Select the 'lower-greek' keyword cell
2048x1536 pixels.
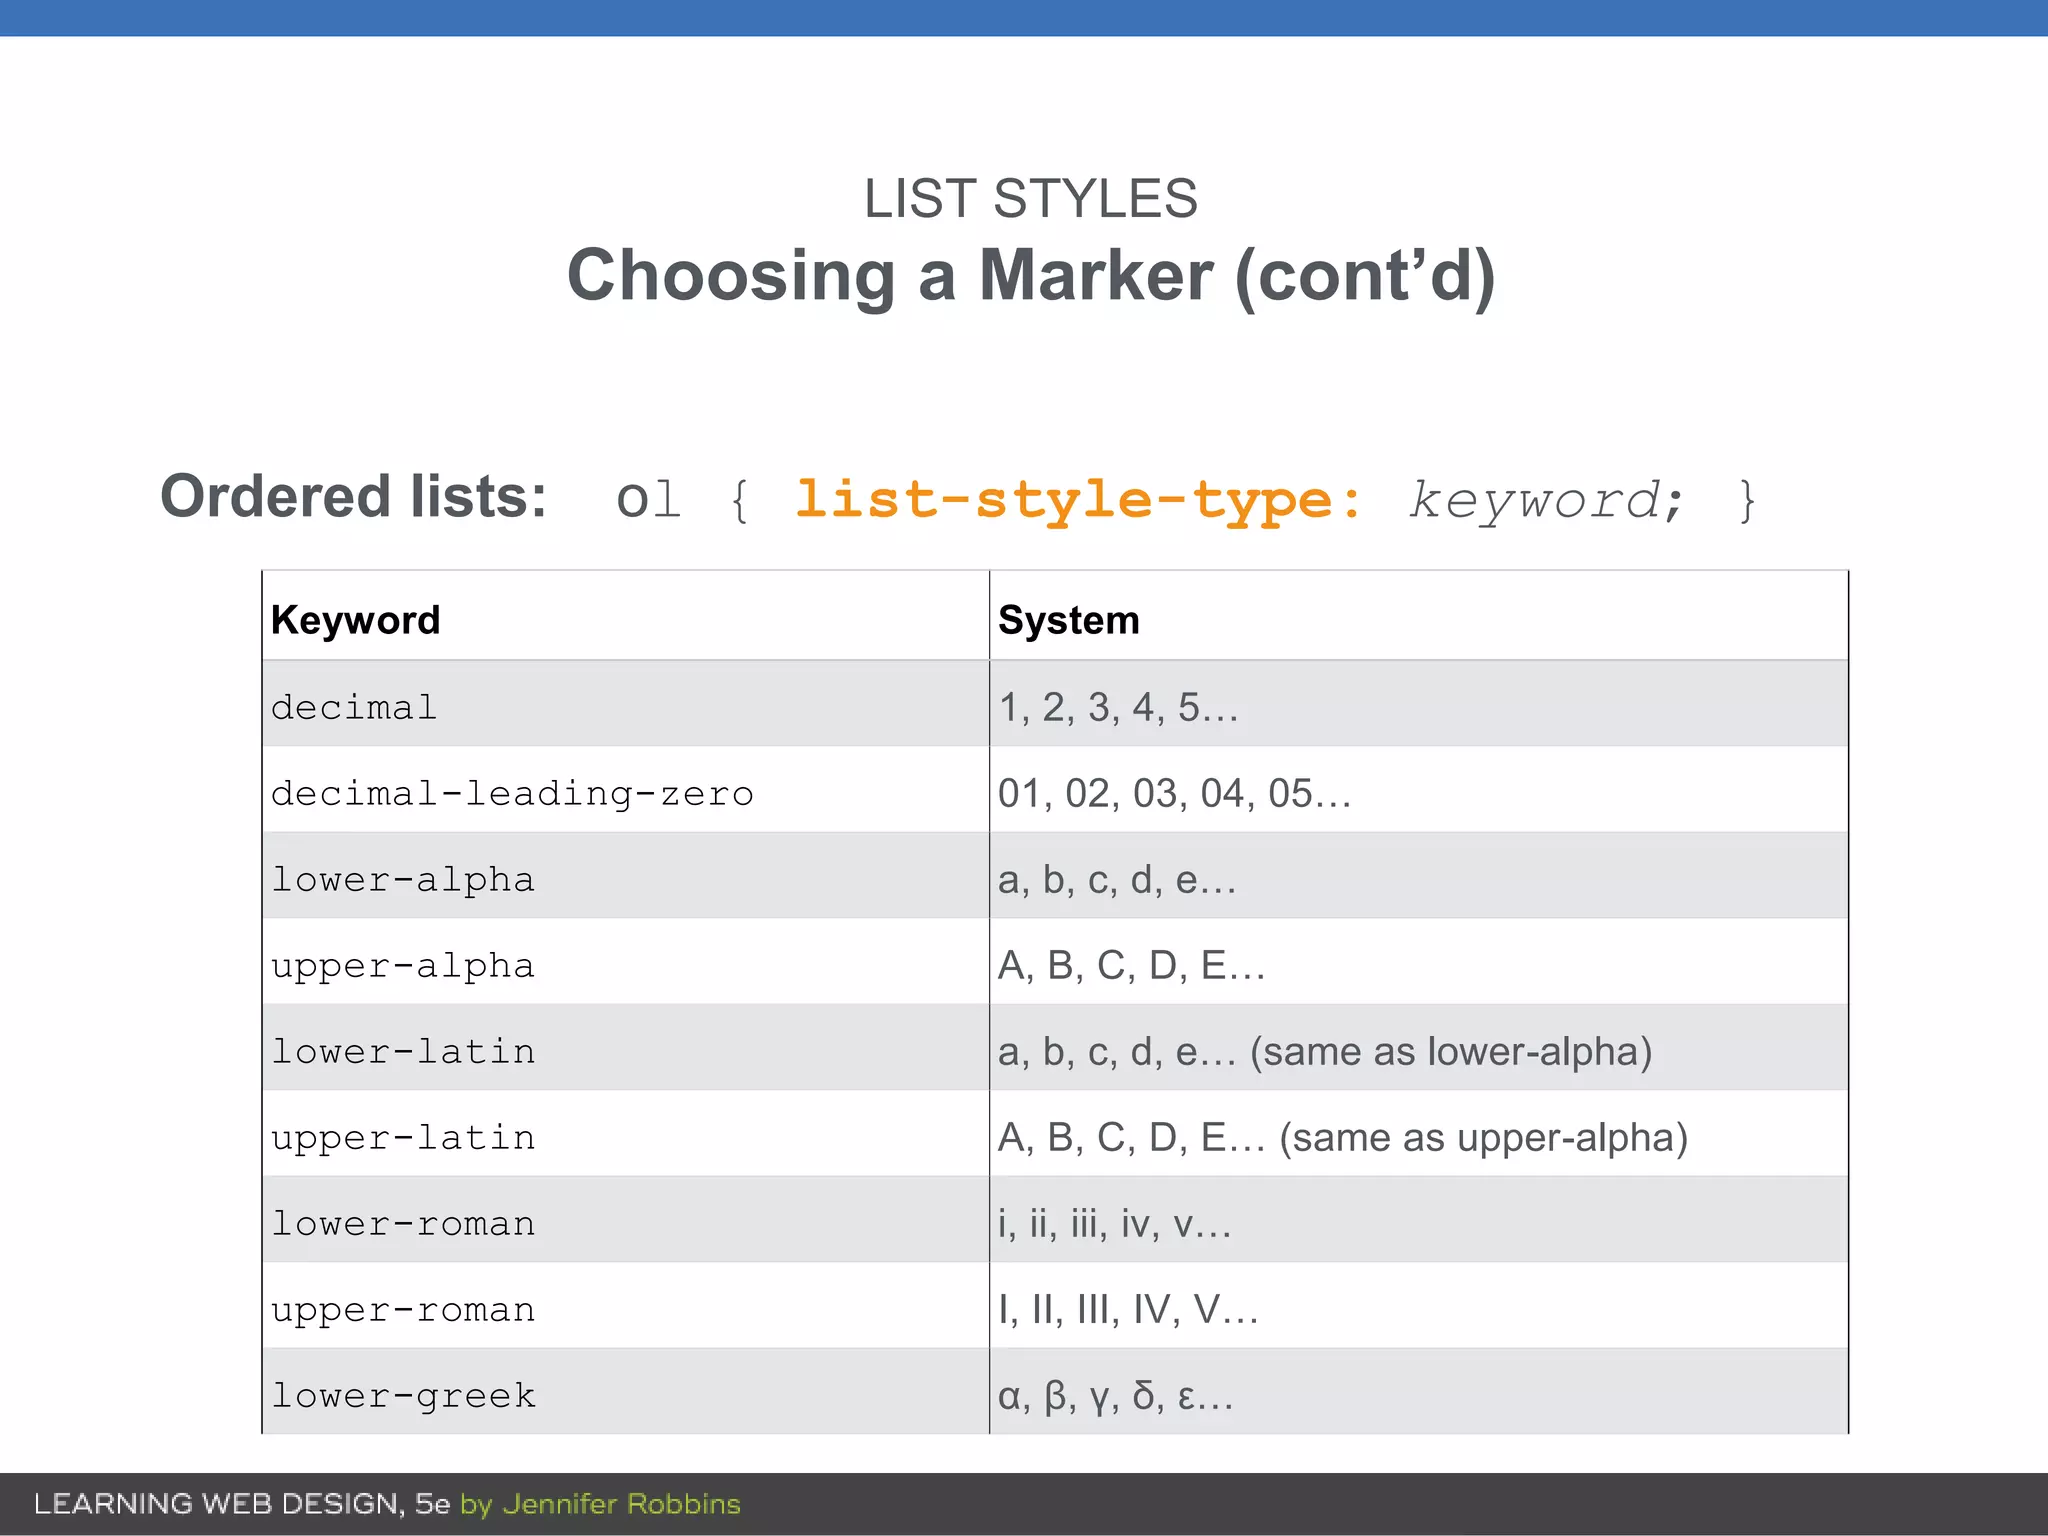point(626,1392)
